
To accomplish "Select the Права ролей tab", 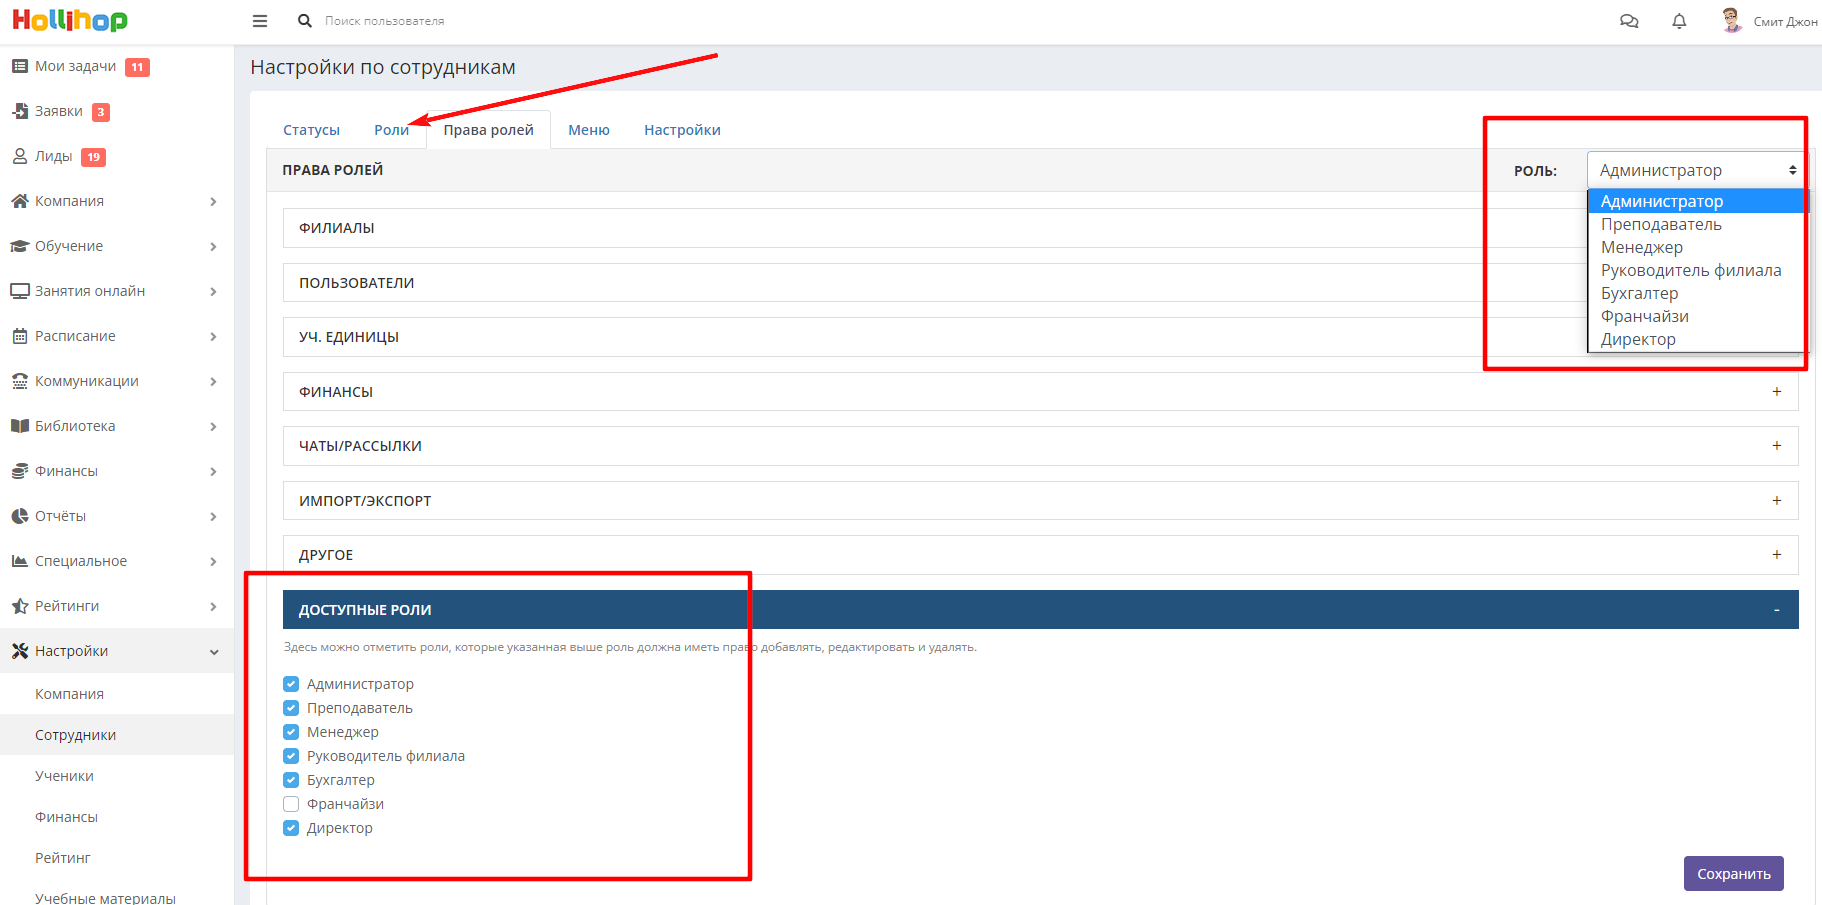I will (x=489, y=130).
